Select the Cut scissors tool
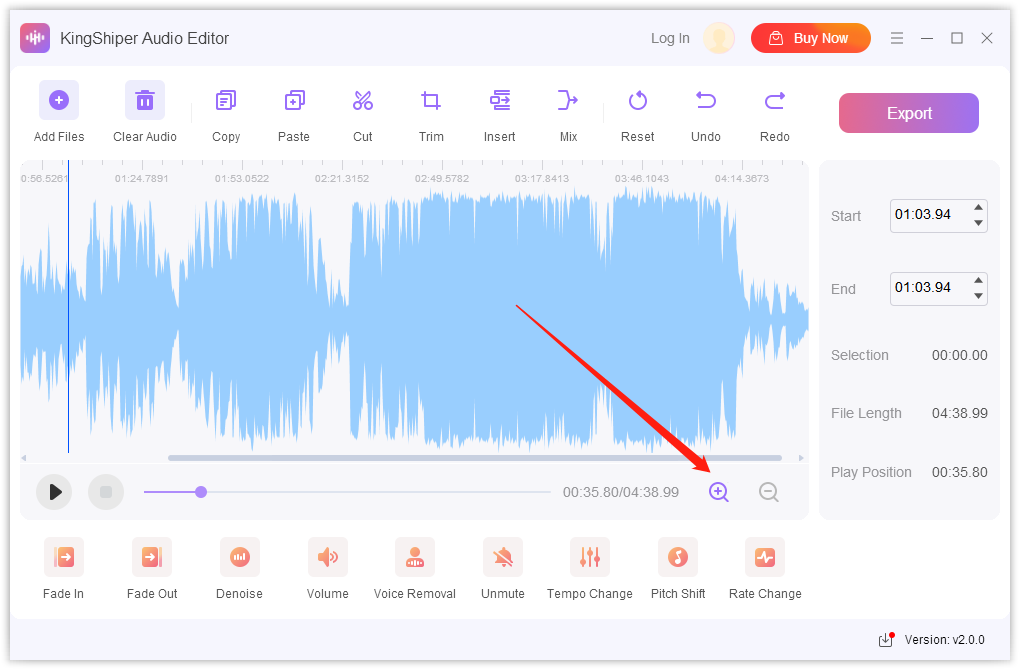This screenshot has height=670, width=1020. 362,101
